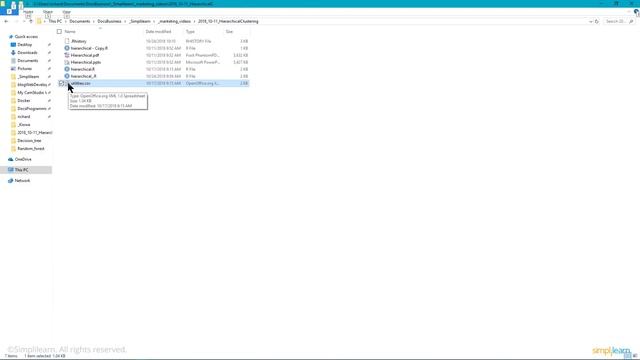
Task: Sort files by Date modified column
Action: 158,31
